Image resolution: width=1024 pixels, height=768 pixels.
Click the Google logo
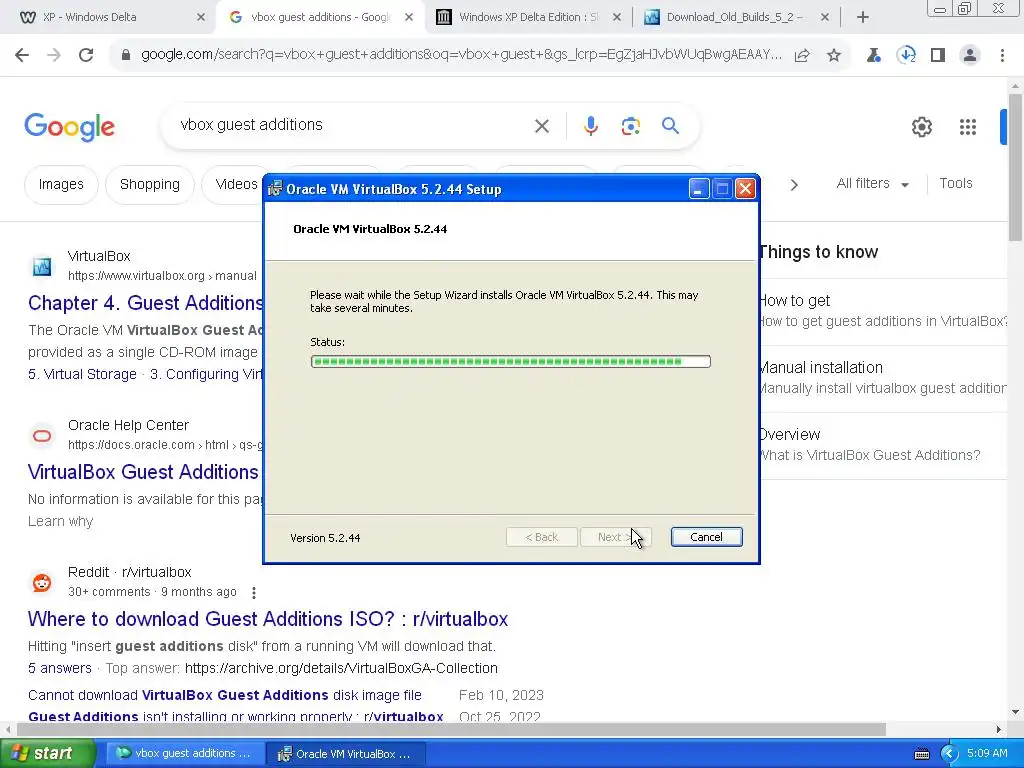[70, 127]
